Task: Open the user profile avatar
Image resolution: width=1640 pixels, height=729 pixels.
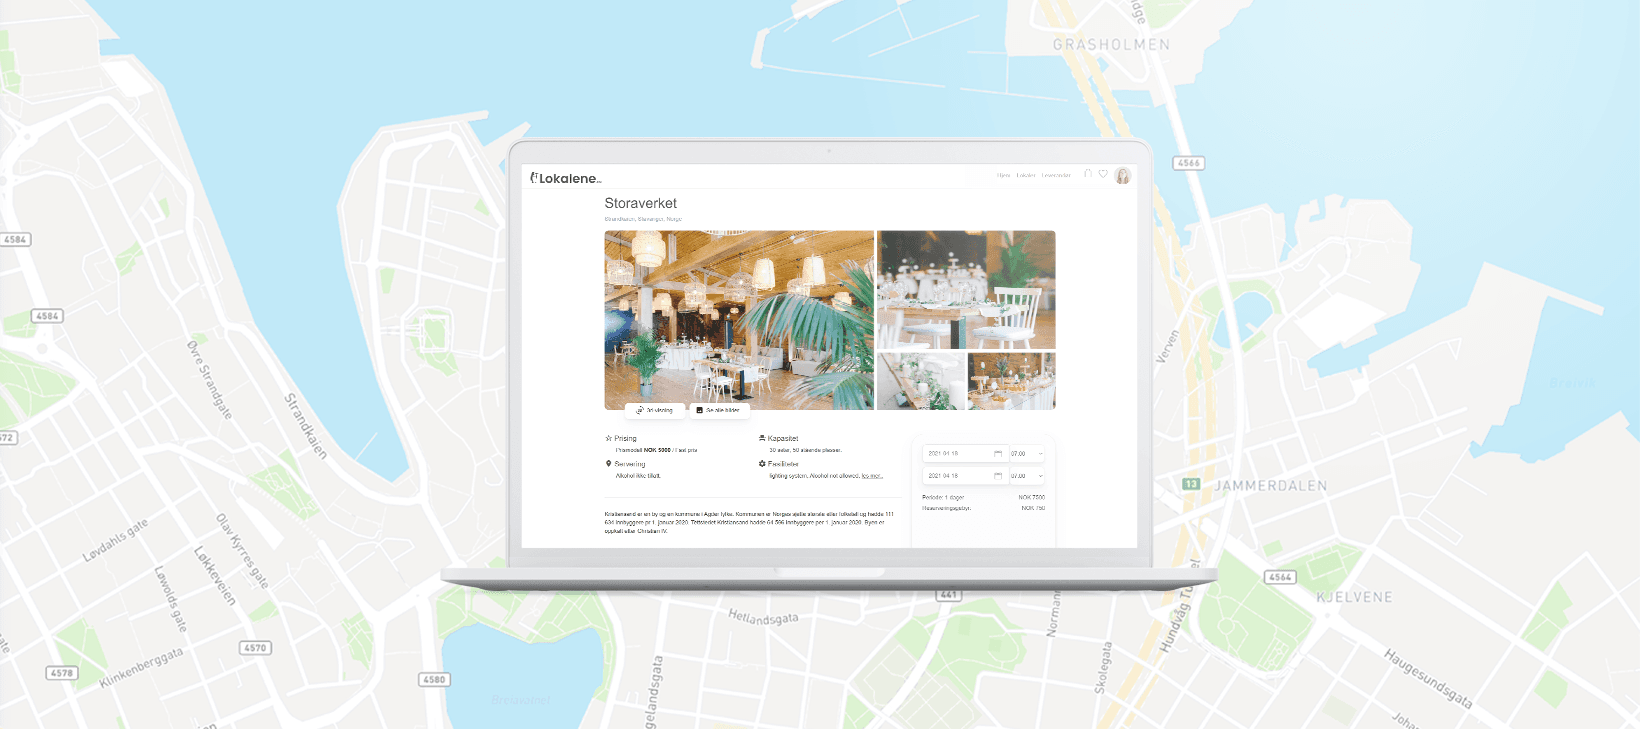Action: point(1123,176)
